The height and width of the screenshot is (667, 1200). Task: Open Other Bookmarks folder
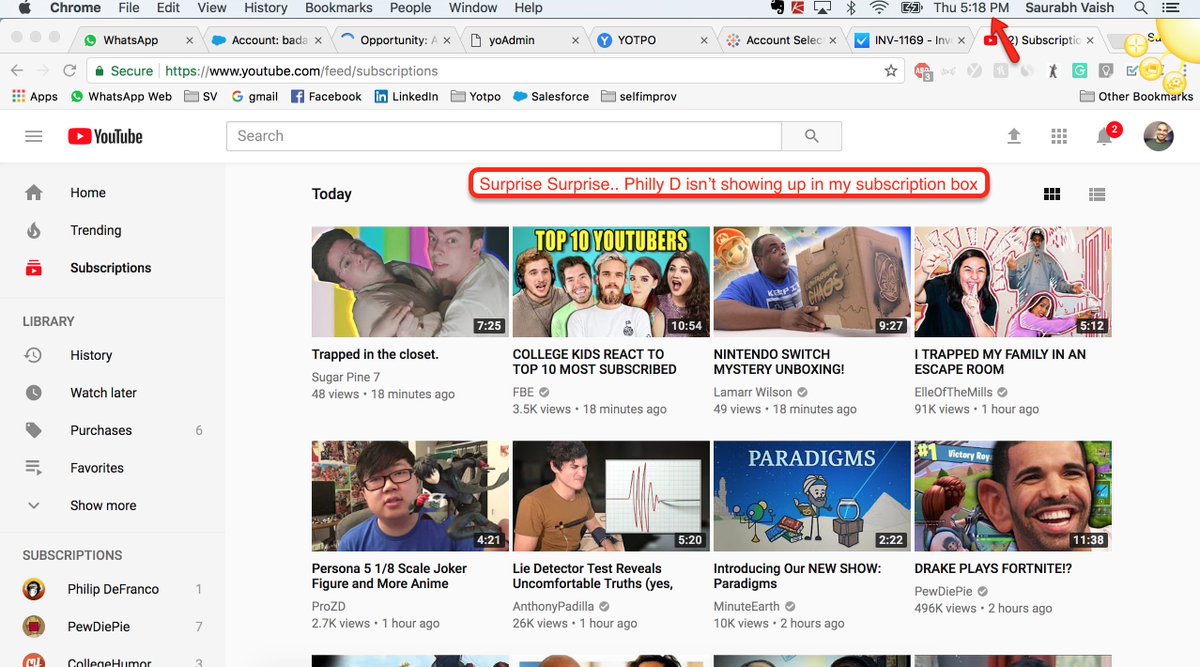(x=1137, y=97)
